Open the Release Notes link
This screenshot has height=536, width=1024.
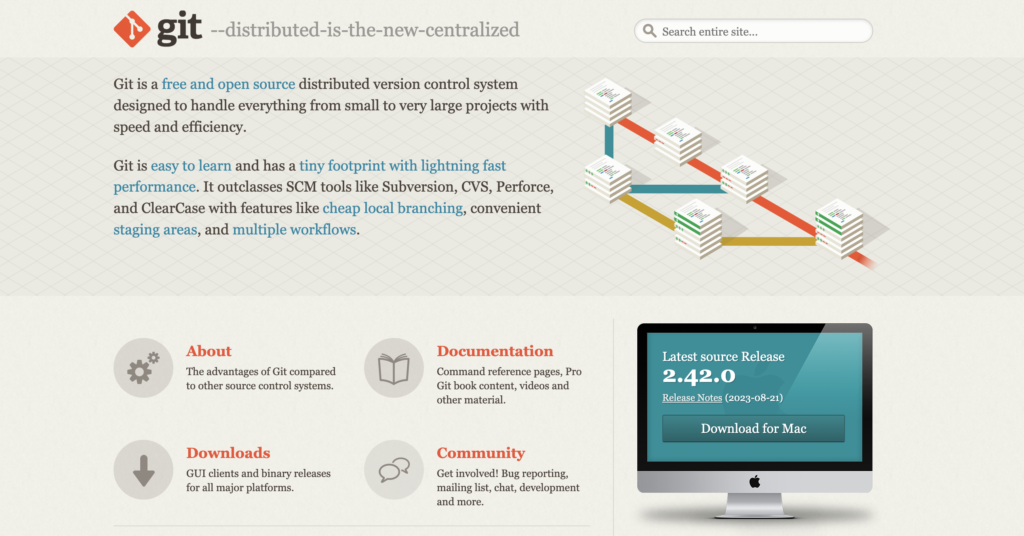click(692, 398)
